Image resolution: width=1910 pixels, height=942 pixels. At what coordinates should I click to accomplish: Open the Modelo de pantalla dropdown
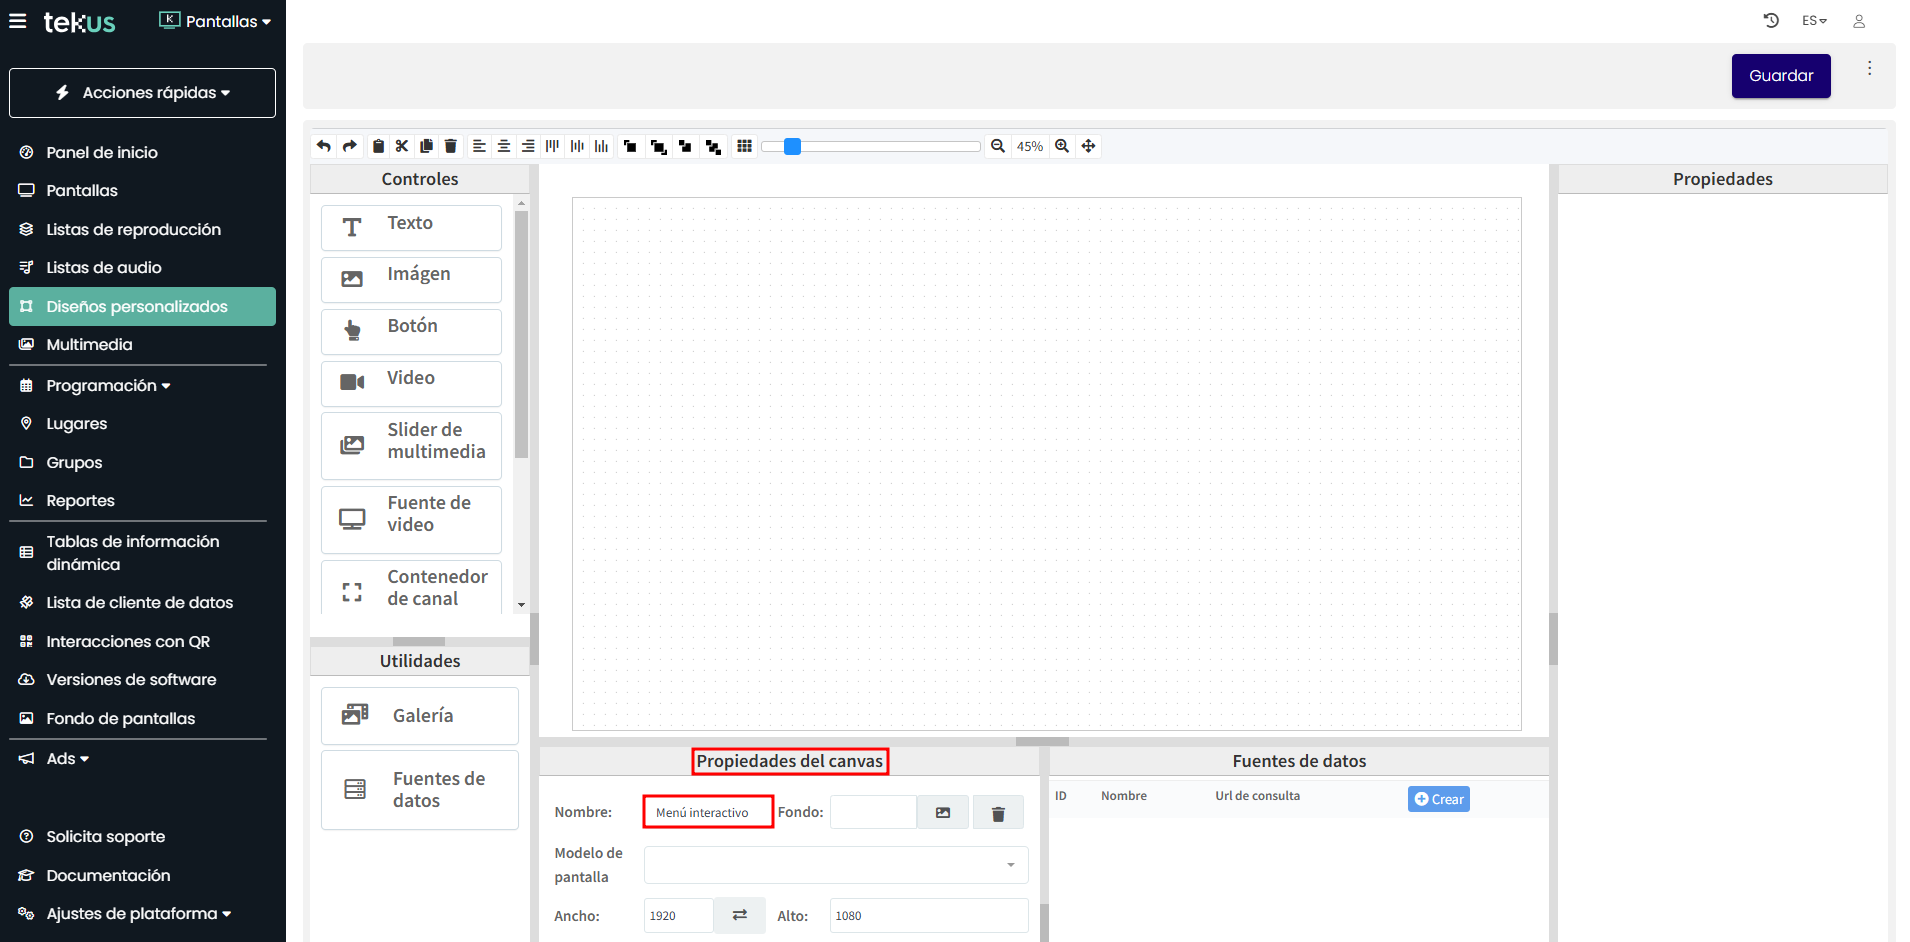tap(835, 865)
